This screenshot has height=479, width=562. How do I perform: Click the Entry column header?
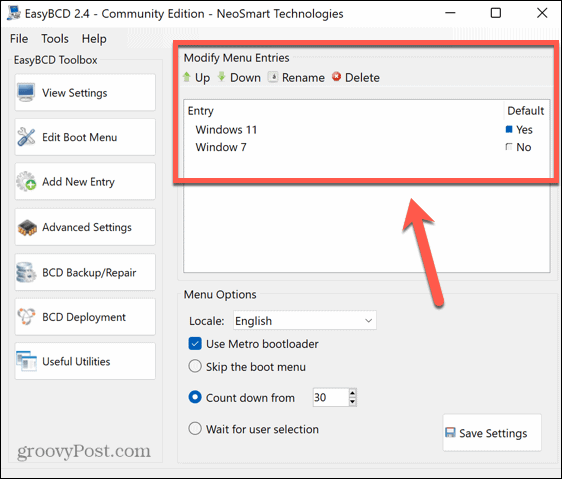[201, 111]
